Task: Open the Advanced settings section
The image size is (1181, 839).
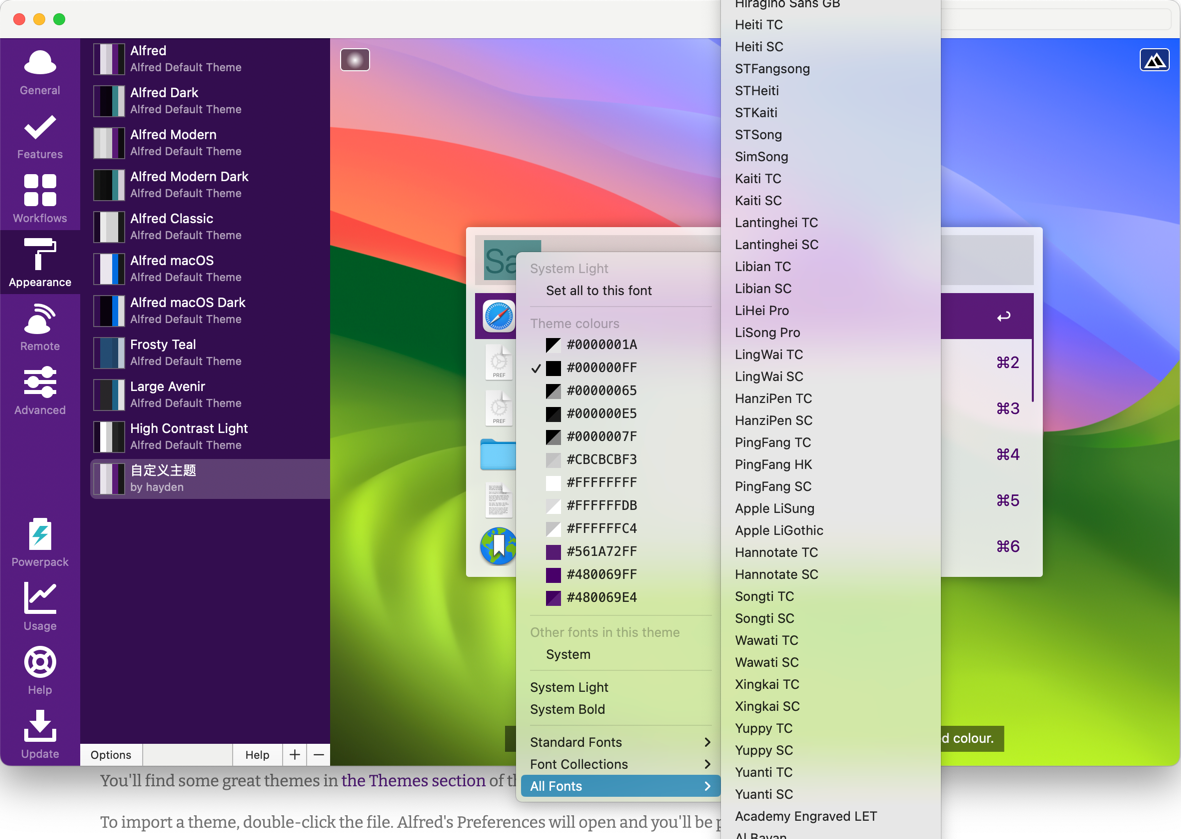Action: [40, 392]
